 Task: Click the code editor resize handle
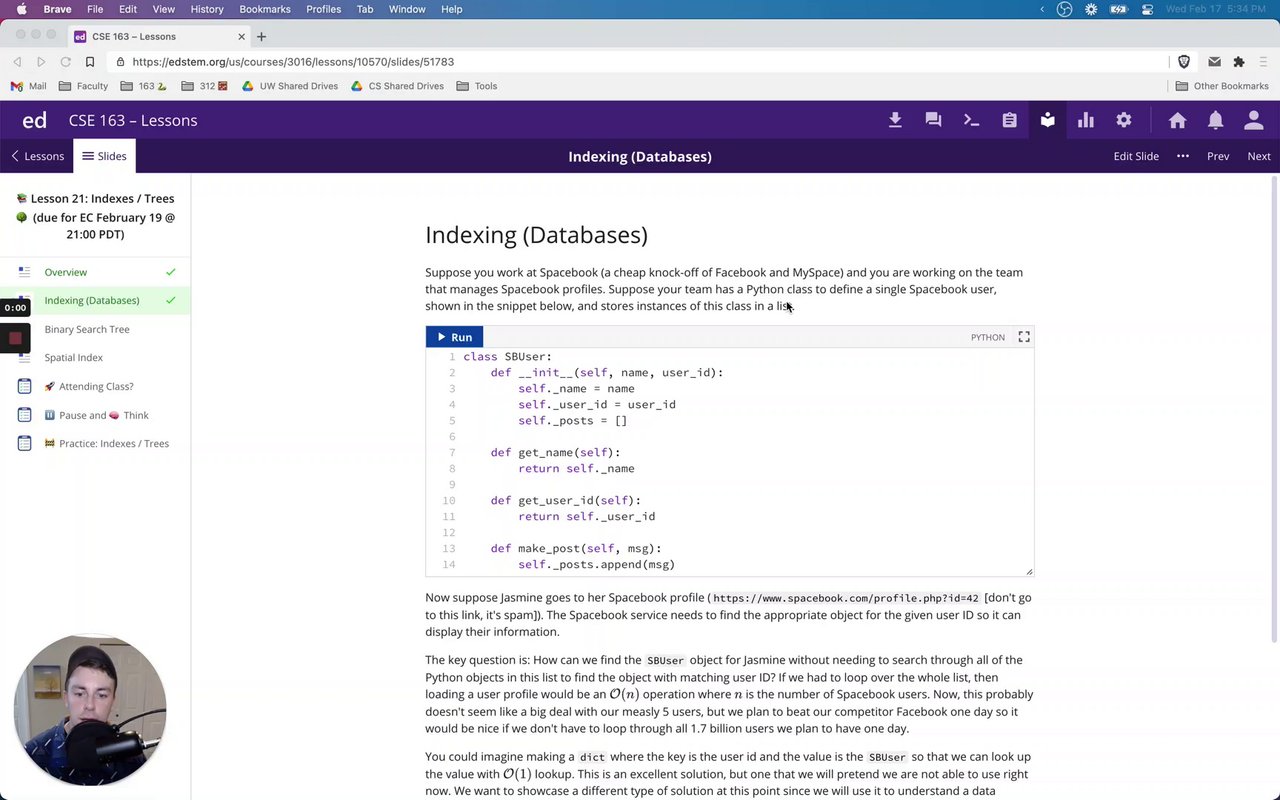pyautogui.click(x=1029, y=572)
